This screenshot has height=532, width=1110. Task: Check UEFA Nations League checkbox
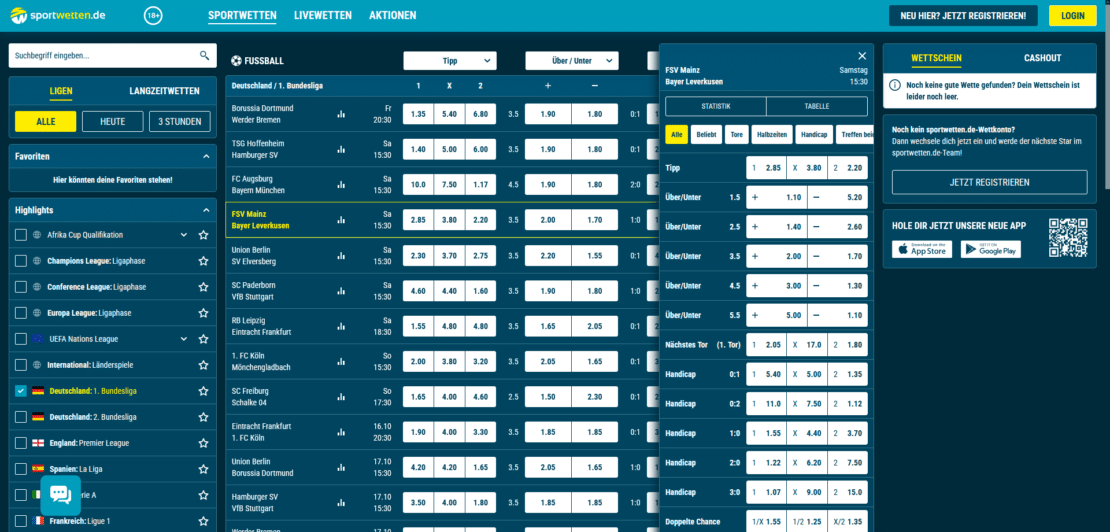pos(21,339)
